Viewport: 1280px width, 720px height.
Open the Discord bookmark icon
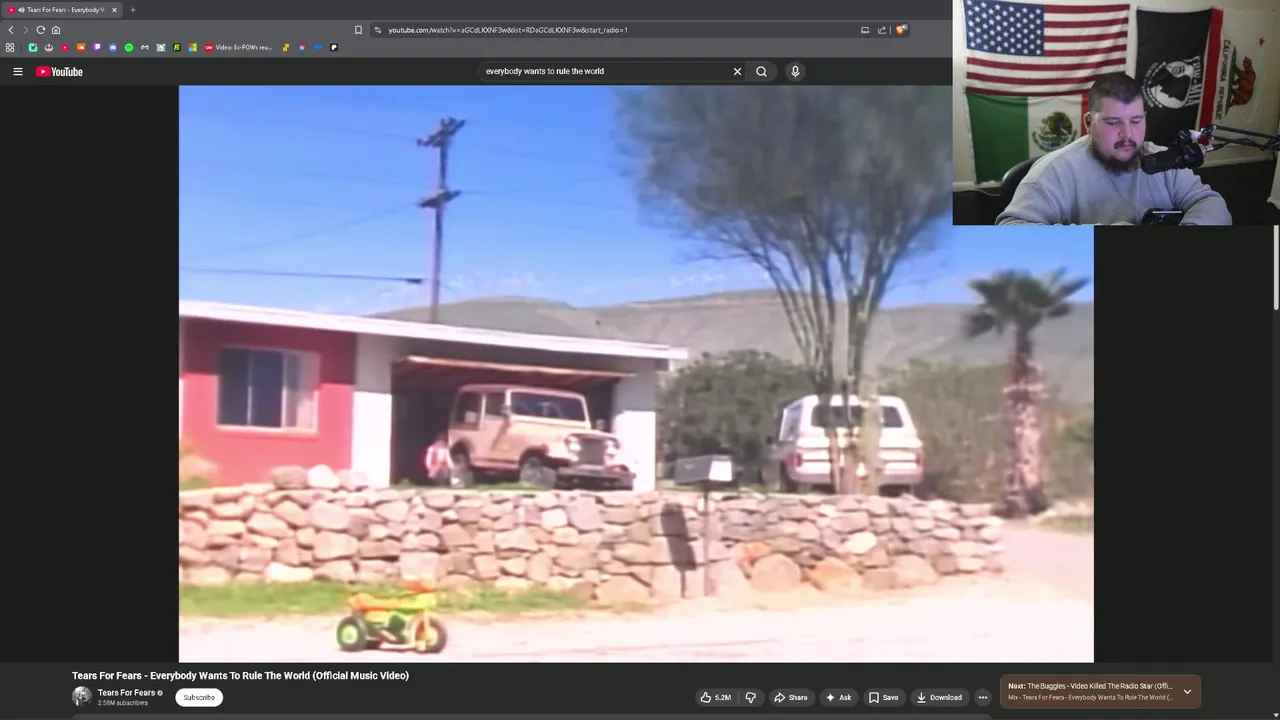pos(113,47)
